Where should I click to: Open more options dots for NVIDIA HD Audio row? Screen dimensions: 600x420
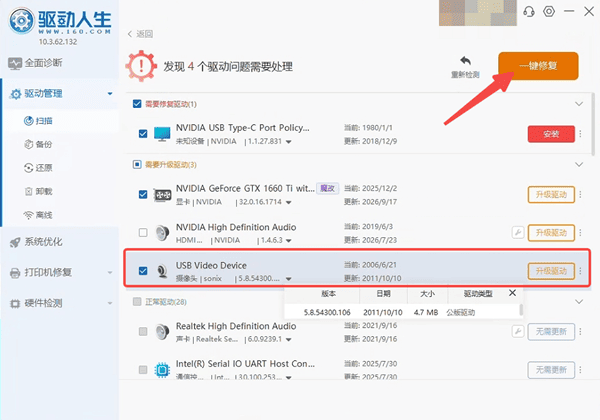click(x=580, y=233)
